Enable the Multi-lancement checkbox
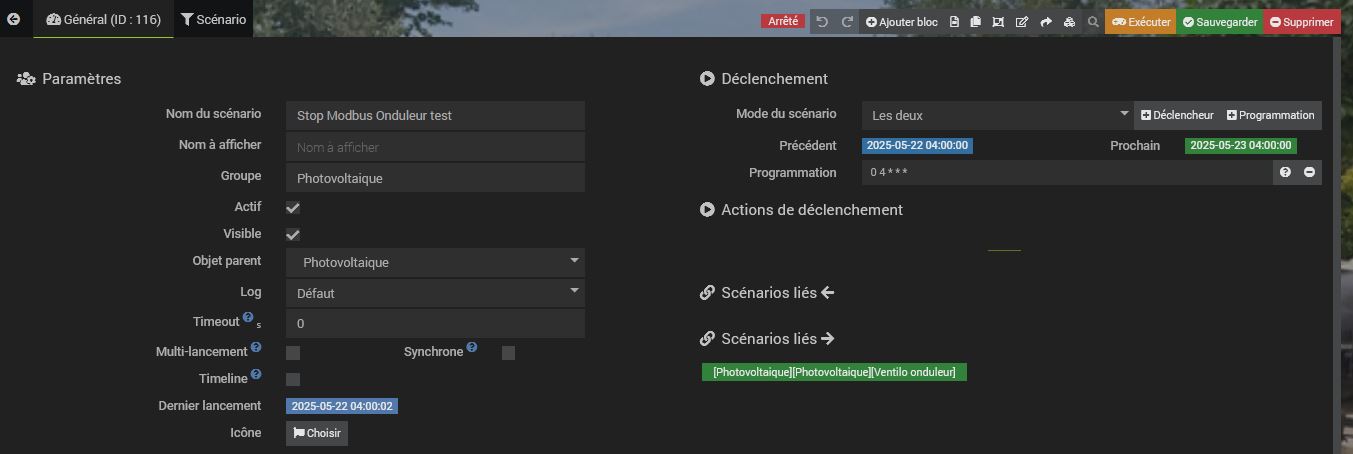 [x=293, y=353]
